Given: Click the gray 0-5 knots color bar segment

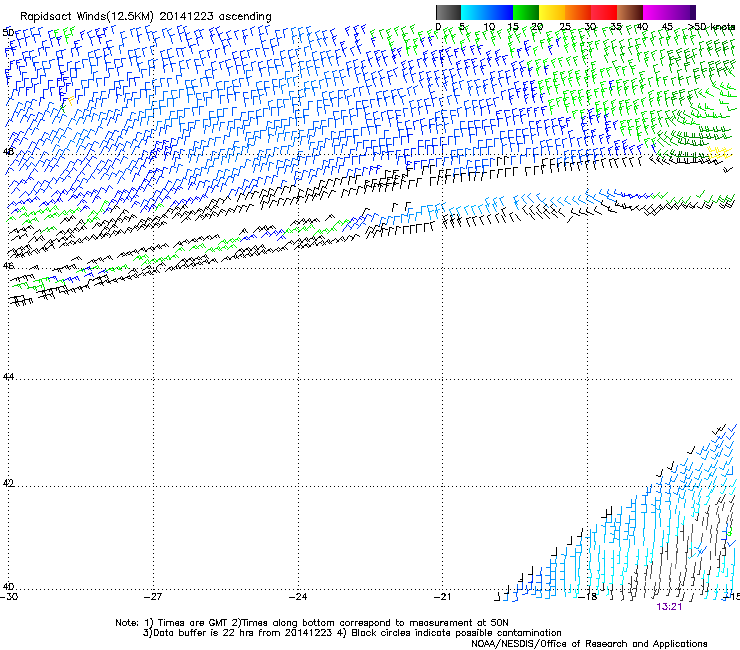Looking at the screenshot, I should (x=448, y=12).
